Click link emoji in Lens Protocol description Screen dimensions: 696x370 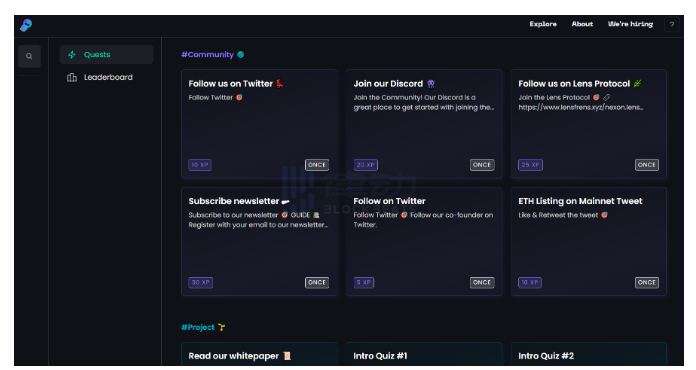pos(606,97)
